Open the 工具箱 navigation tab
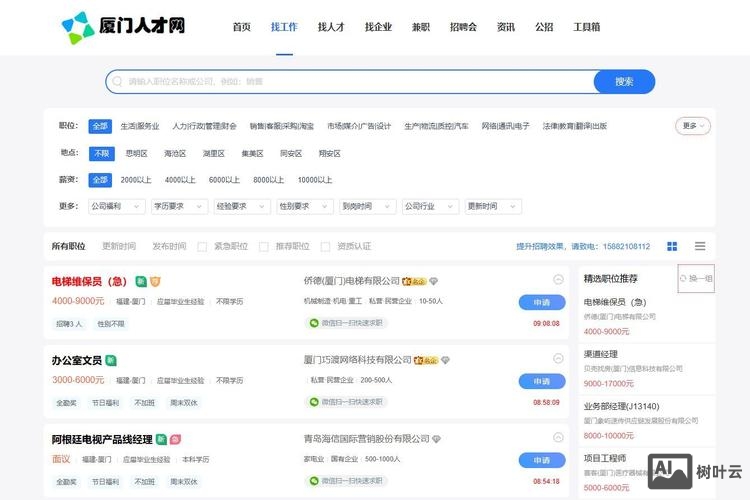The height and width of the screenshot is (500, 750). tap(586, 27)
